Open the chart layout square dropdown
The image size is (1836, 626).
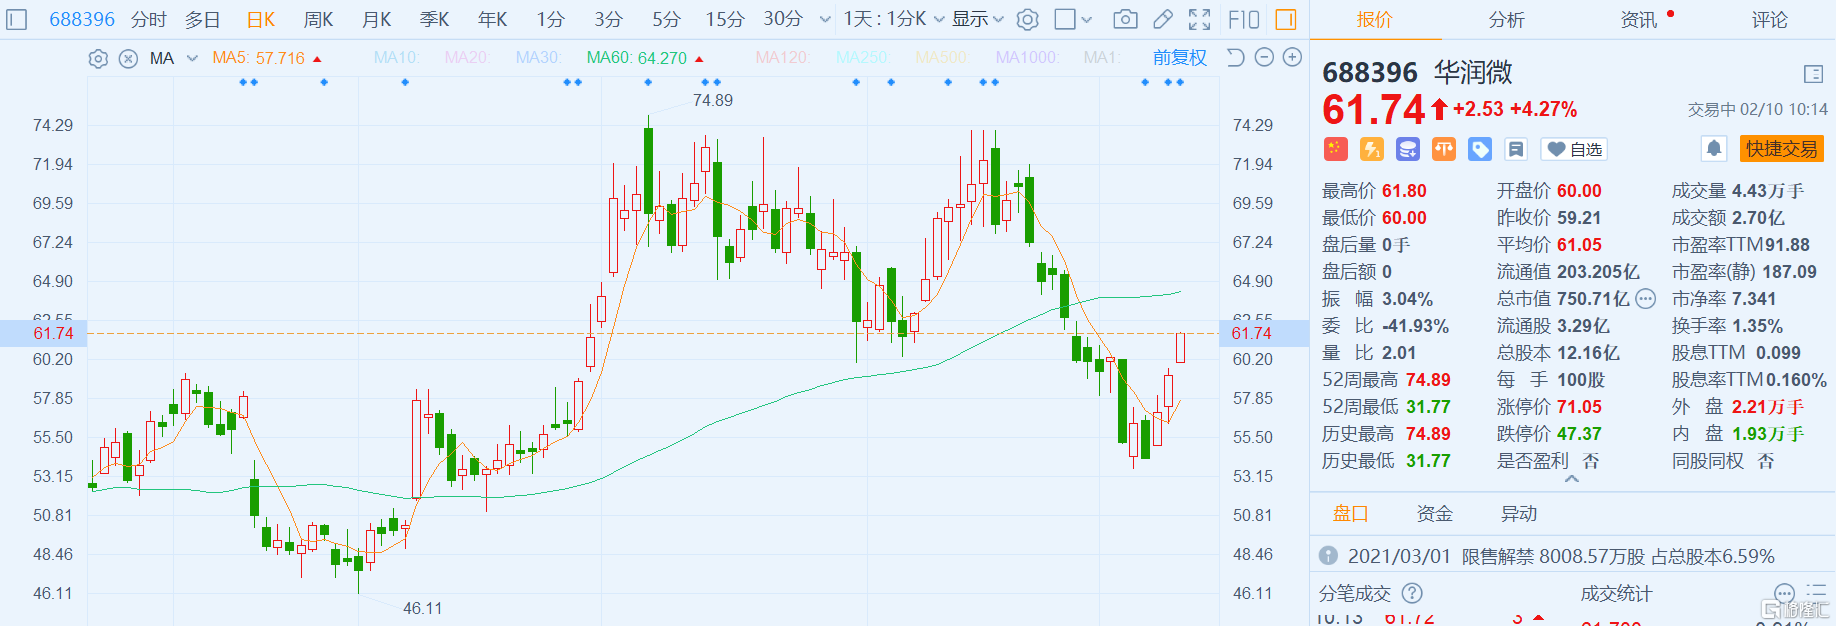(x=1074, y=19)
